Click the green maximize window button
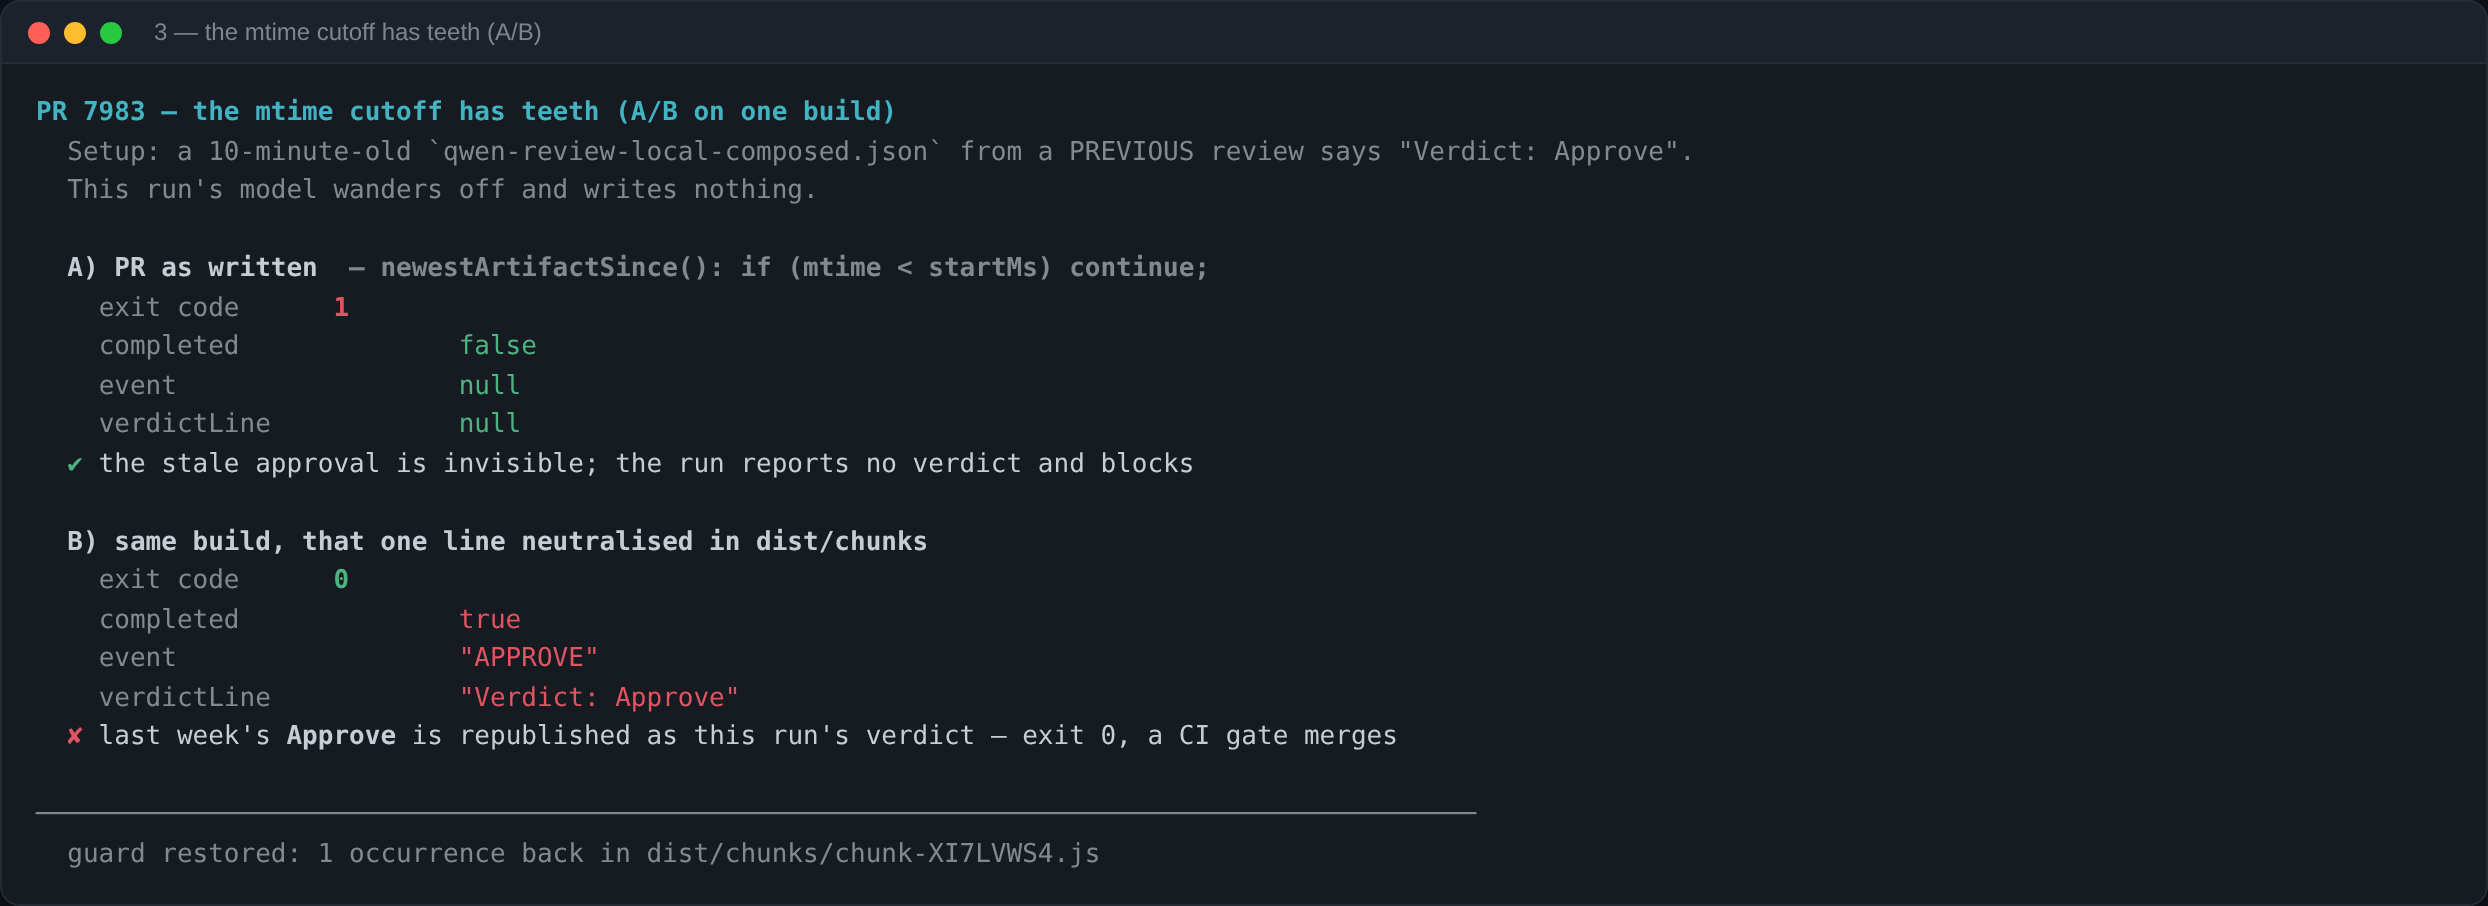The height and width of the screenshot is (906, 2488). 111,33
